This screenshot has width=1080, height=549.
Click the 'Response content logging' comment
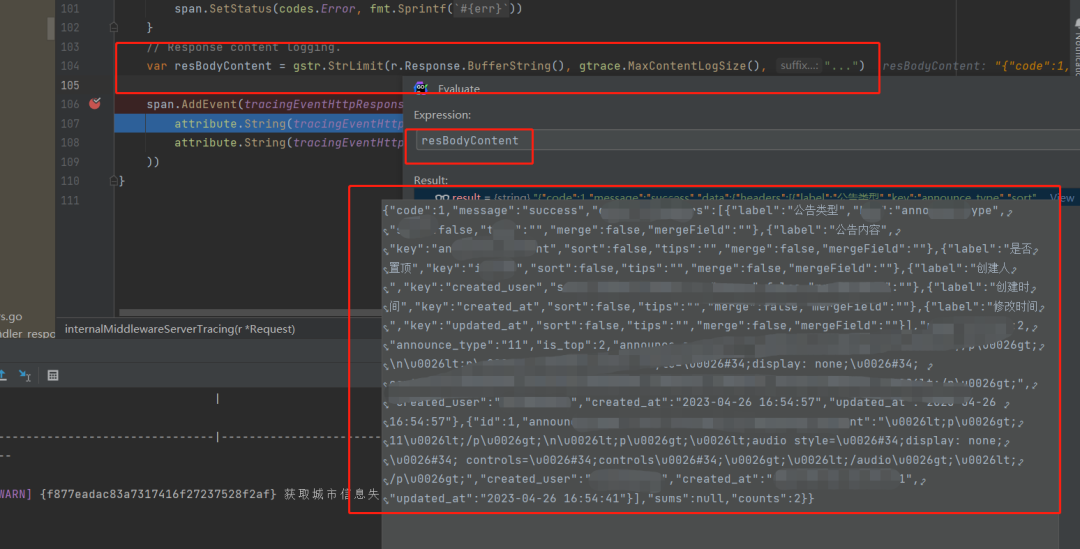pyautogui.click(x=243, y=48)
